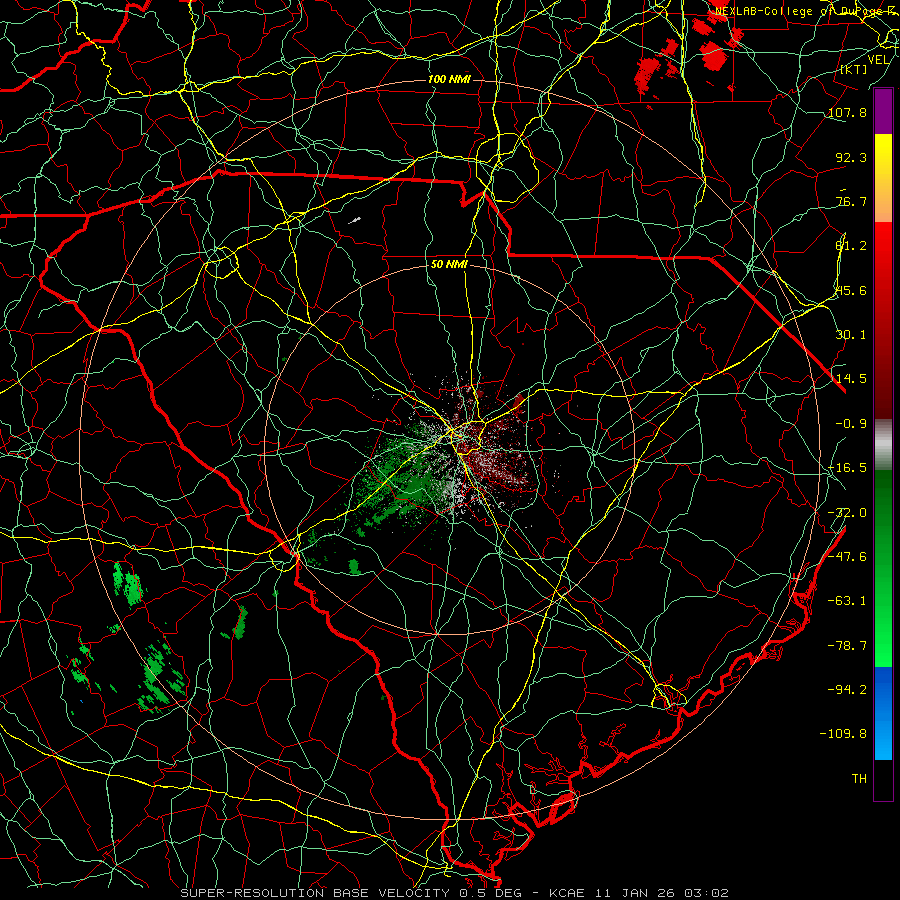Pick the black TH segment of the color bar
This screenshot has width=900, height=900.
pos(883,779)
